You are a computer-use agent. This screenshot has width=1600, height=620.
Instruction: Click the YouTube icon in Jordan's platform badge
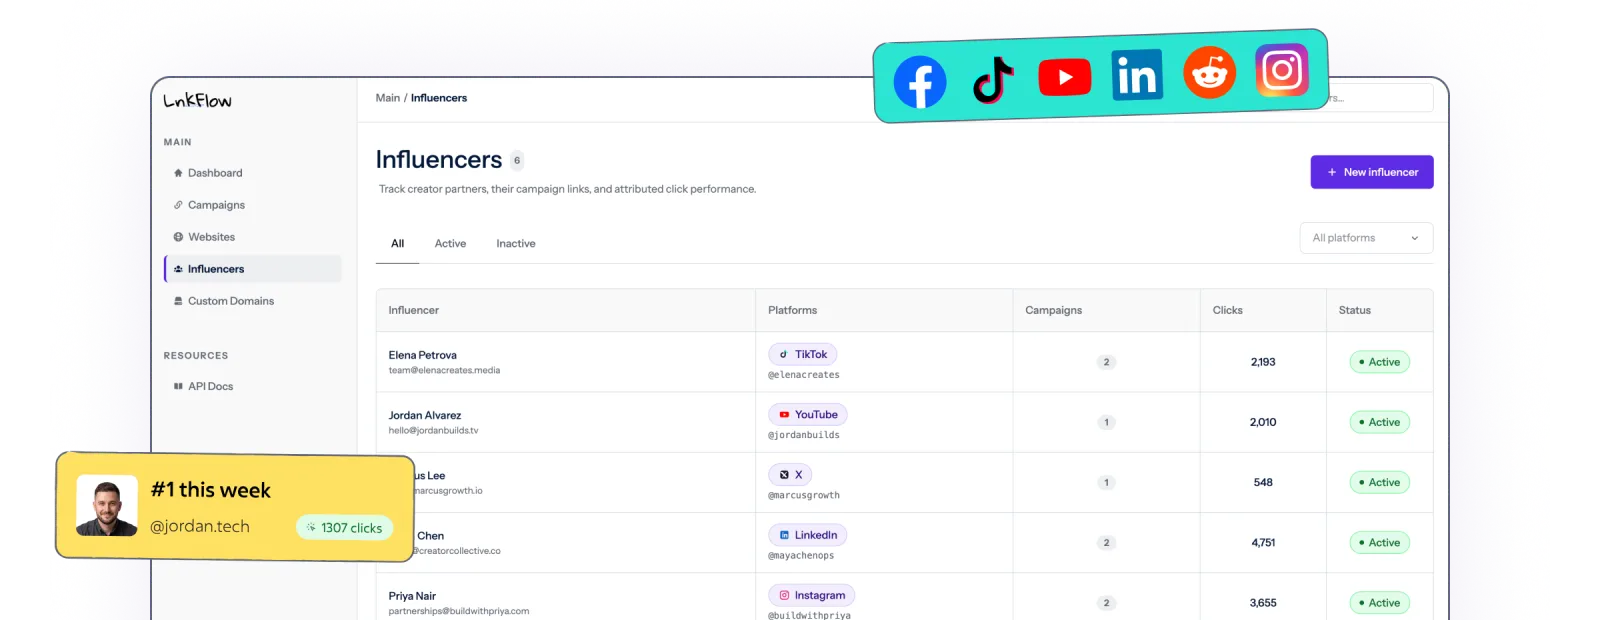pos(784,415)
